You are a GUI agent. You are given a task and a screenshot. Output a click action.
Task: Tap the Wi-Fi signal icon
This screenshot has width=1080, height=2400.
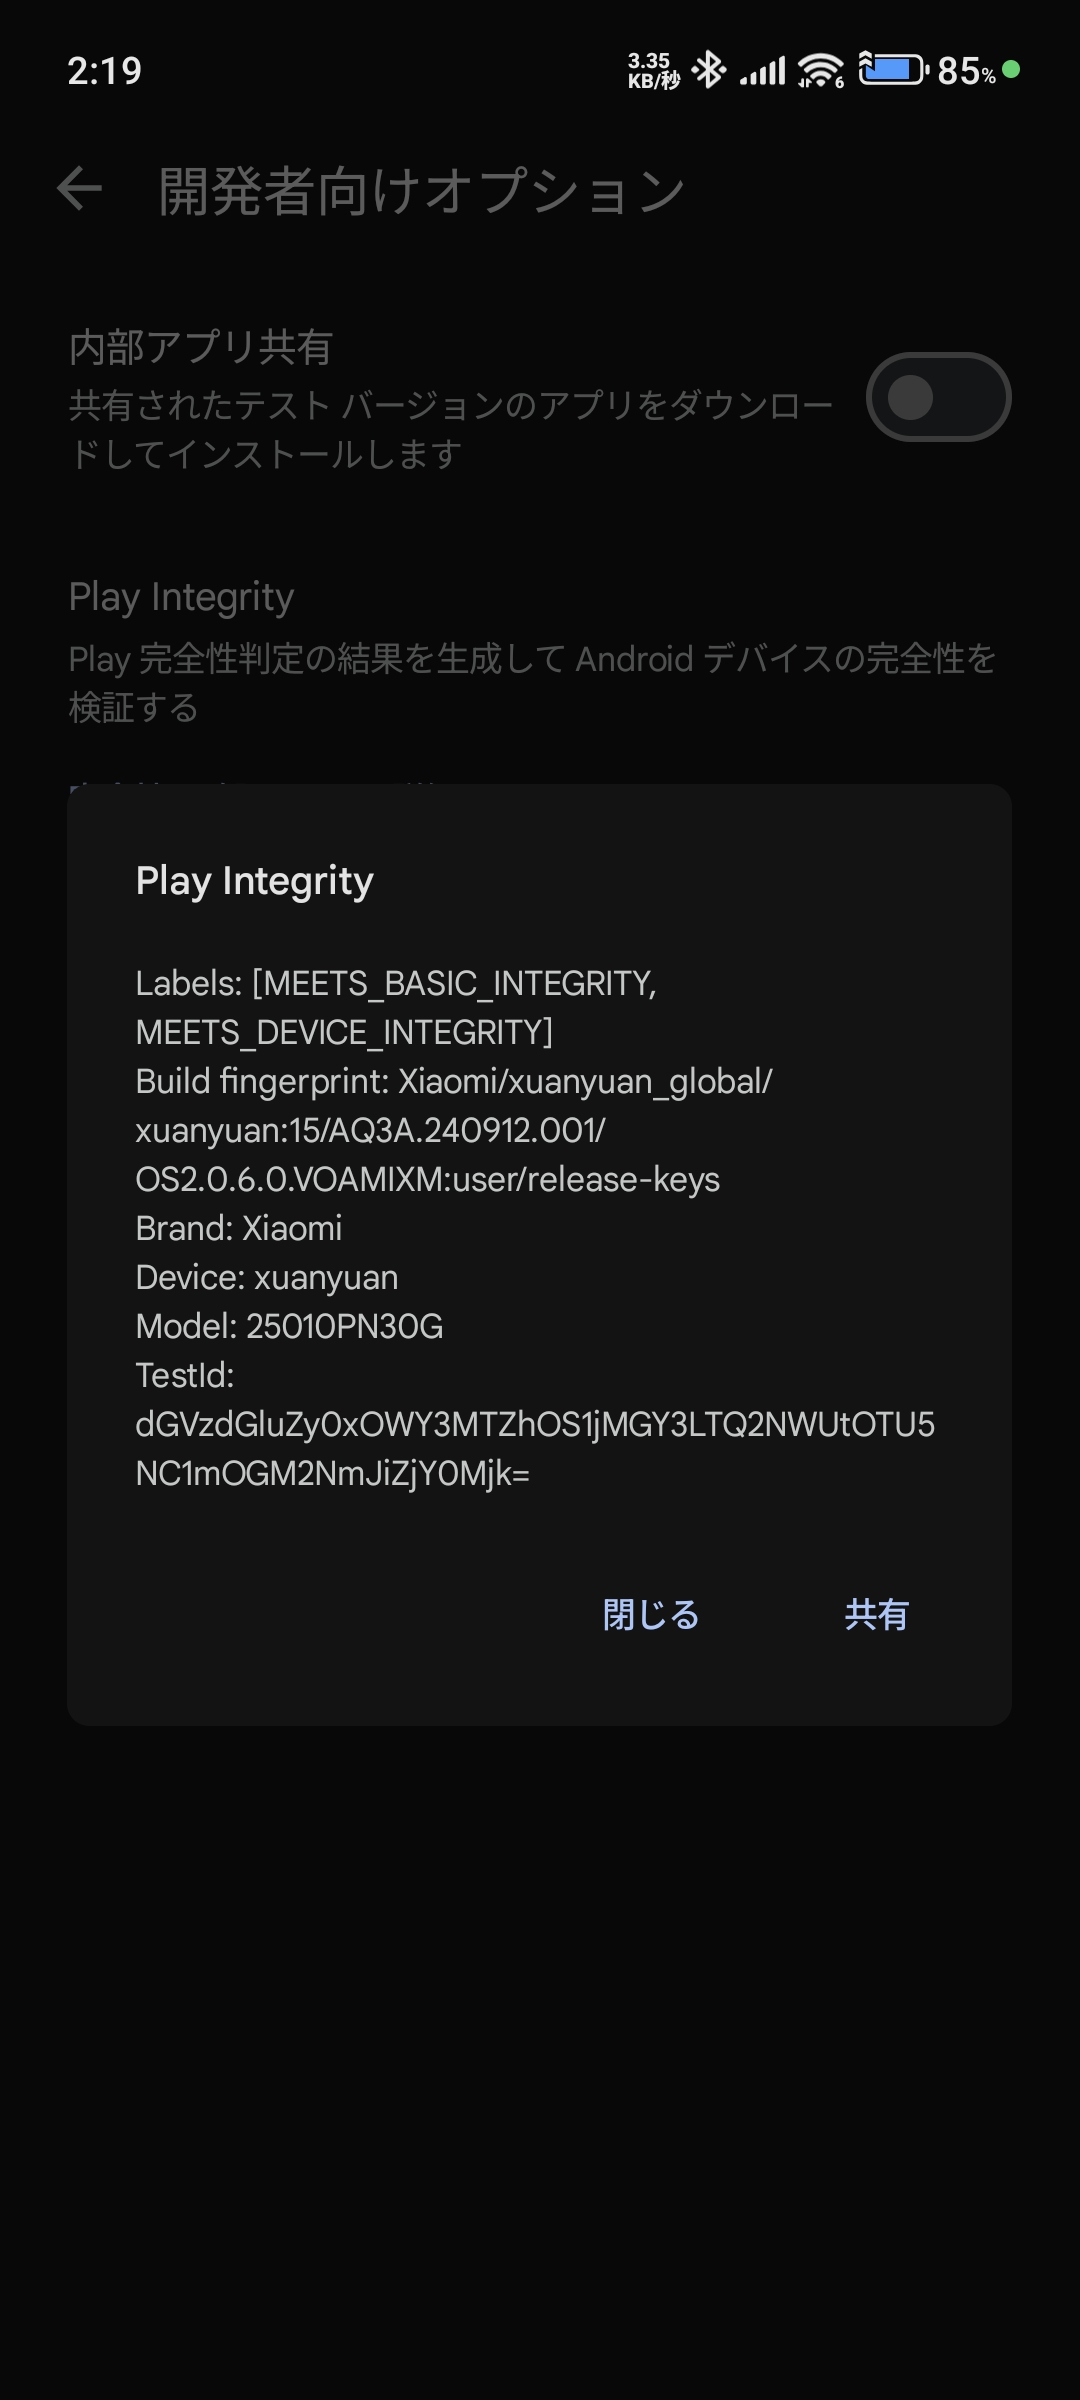click(821, 70)
